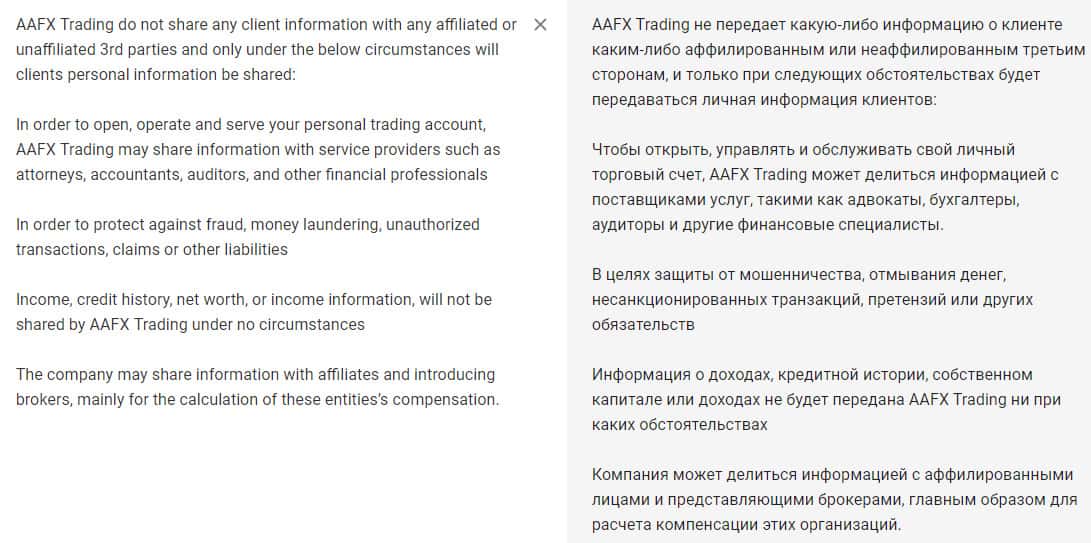Click source line starting "Income, credit history, net worth"
This screenshot has width=1091, height=543.
[x=253, y=299]
